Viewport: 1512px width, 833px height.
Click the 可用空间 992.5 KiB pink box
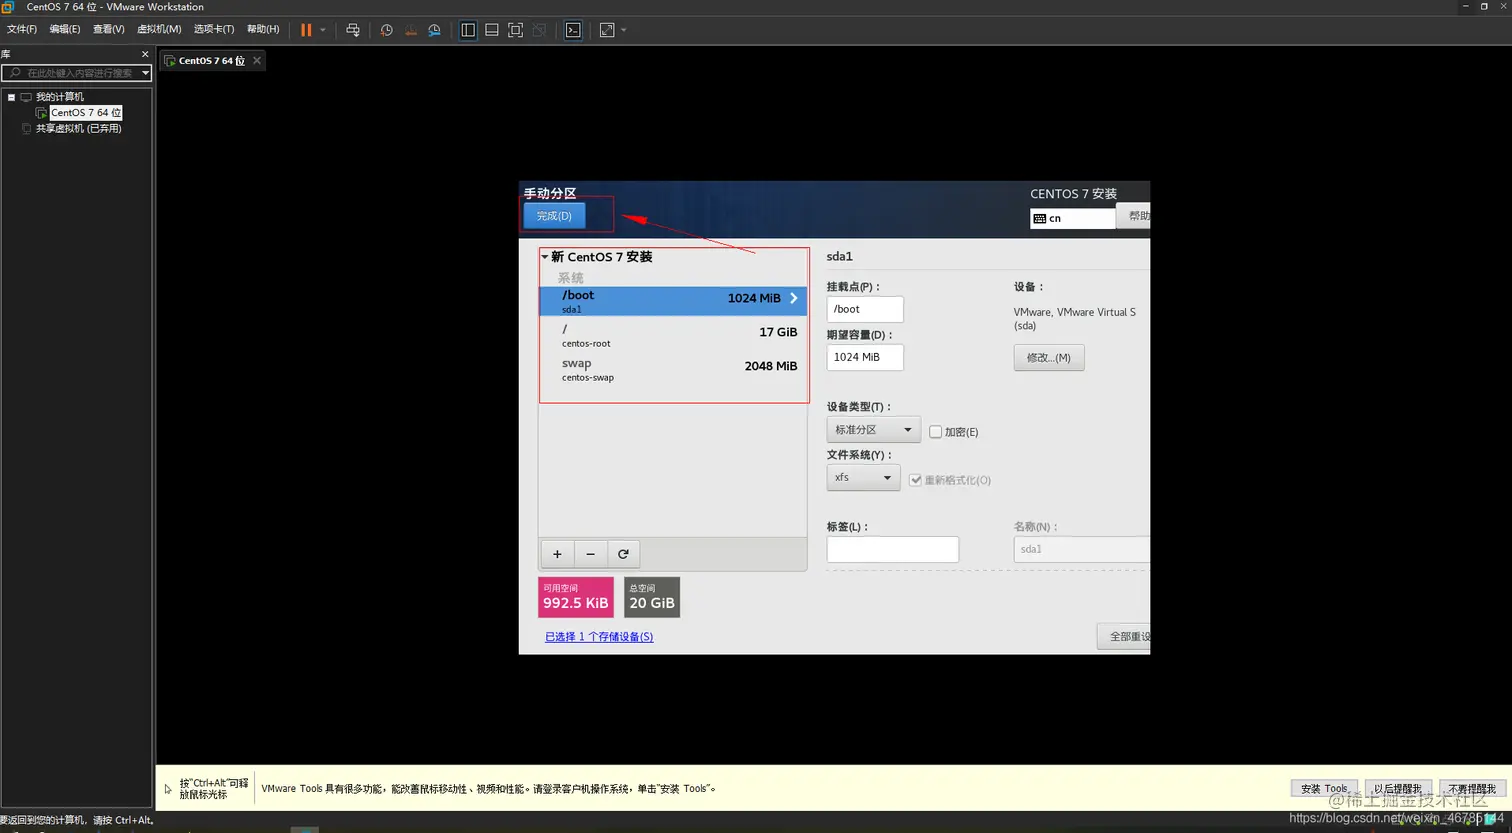(x=576, y=597)
